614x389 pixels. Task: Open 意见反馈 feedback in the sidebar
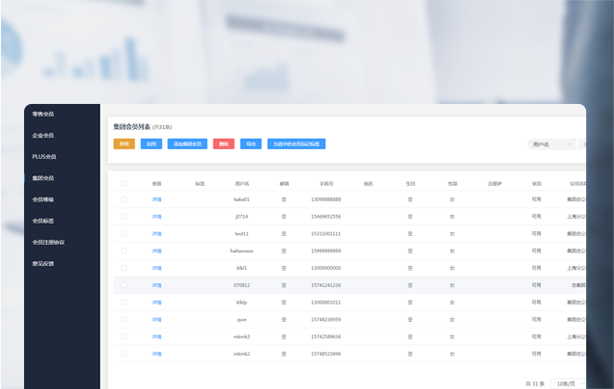pyautogui.click(x=43, y=263)
